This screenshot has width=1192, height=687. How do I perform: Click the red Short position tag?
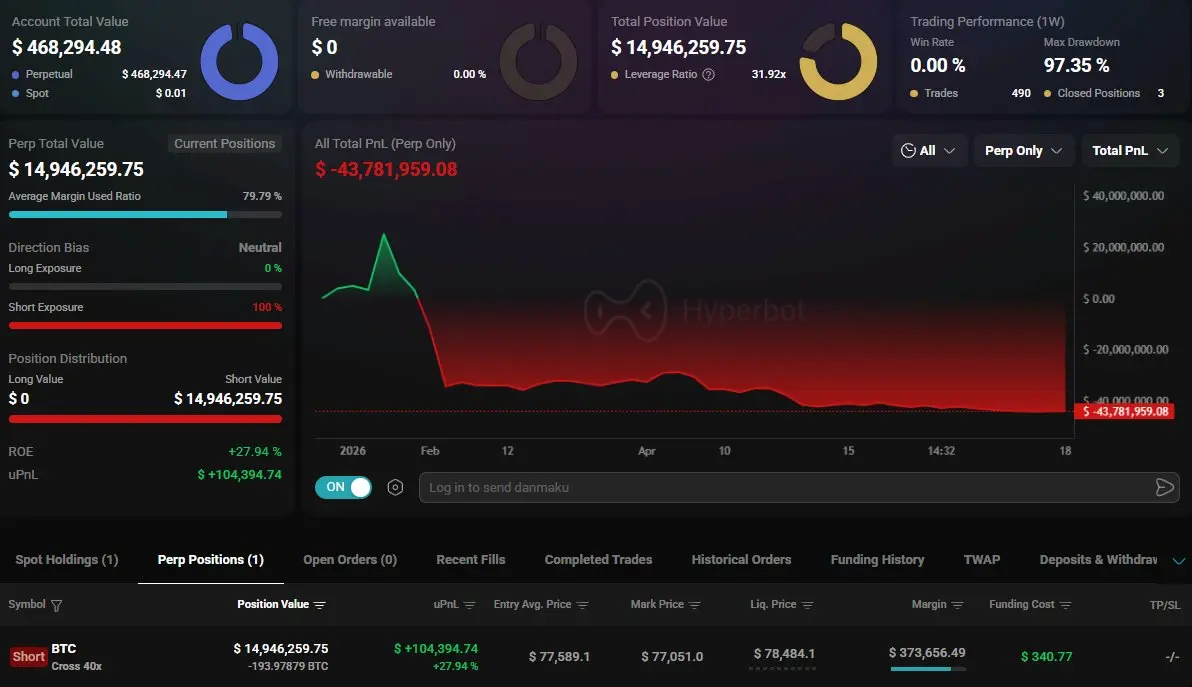(x=29, y=657)
